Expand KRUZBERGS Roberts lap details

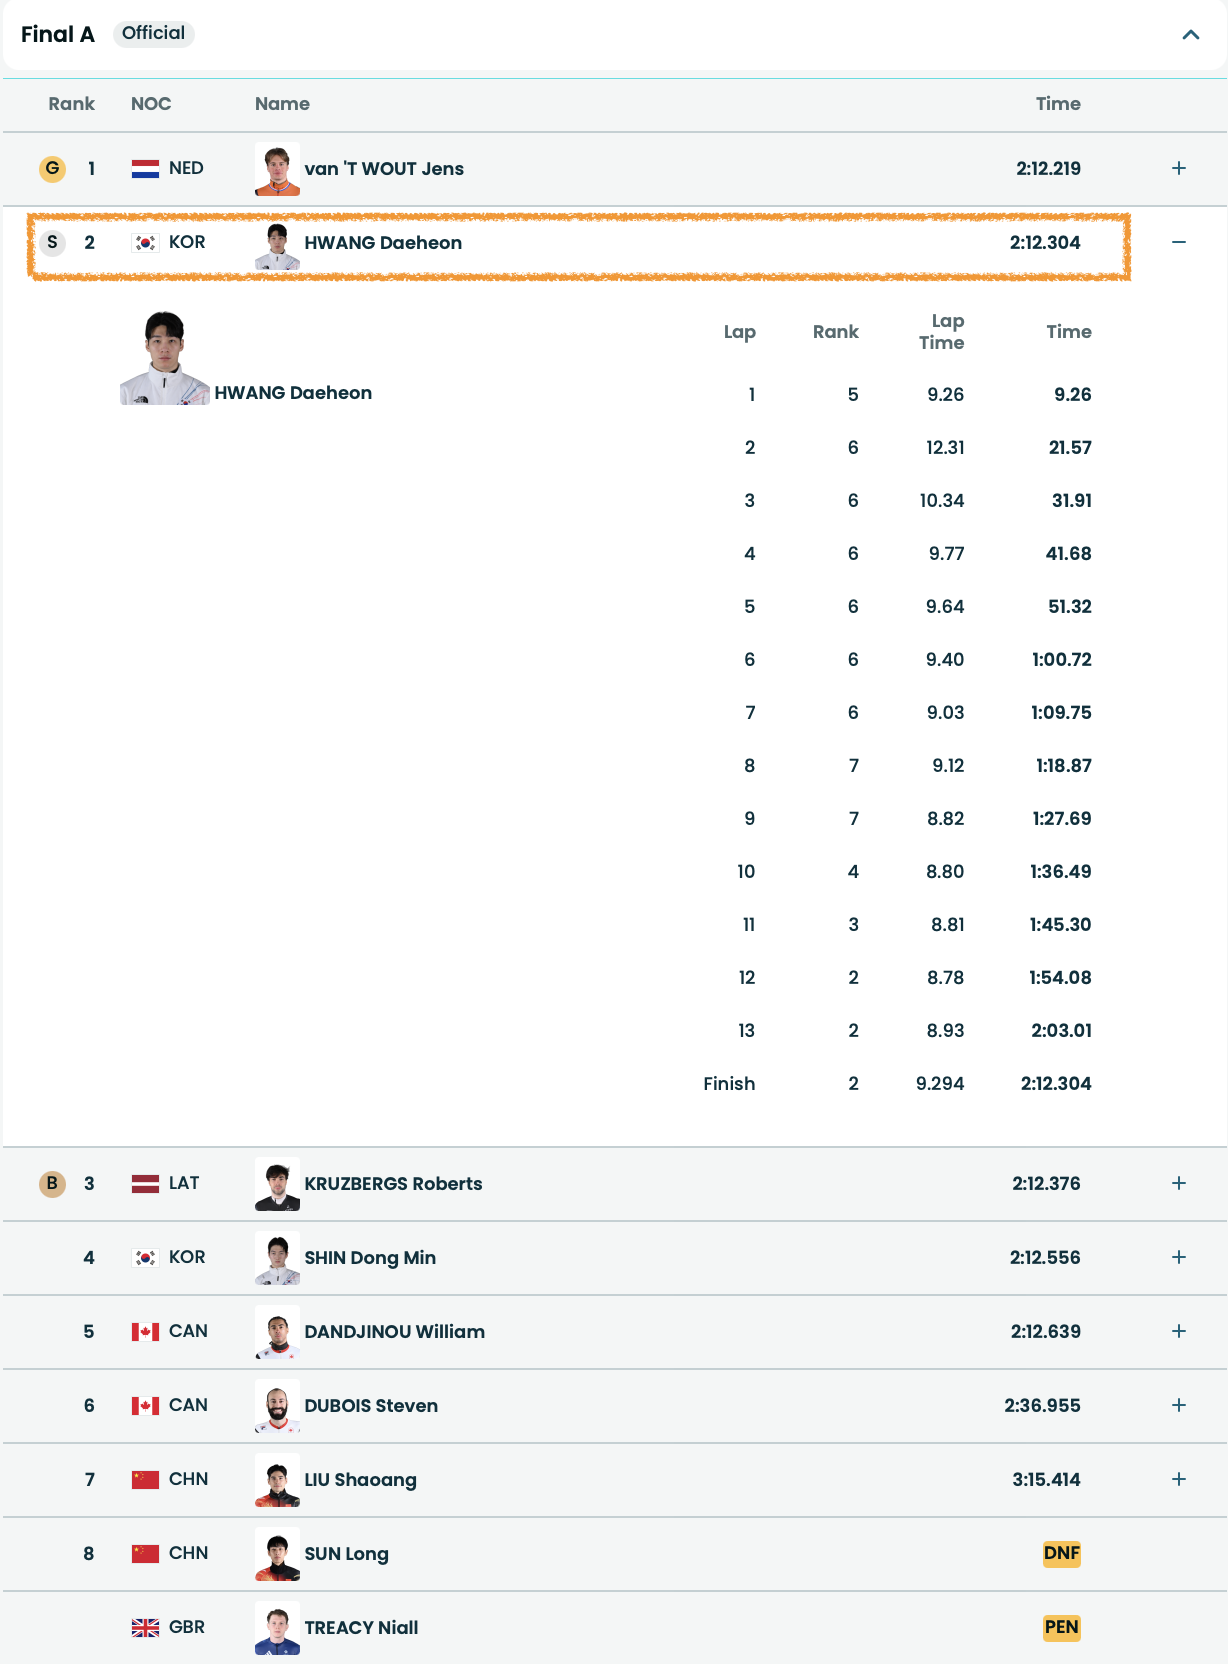click(1179, 1183)
